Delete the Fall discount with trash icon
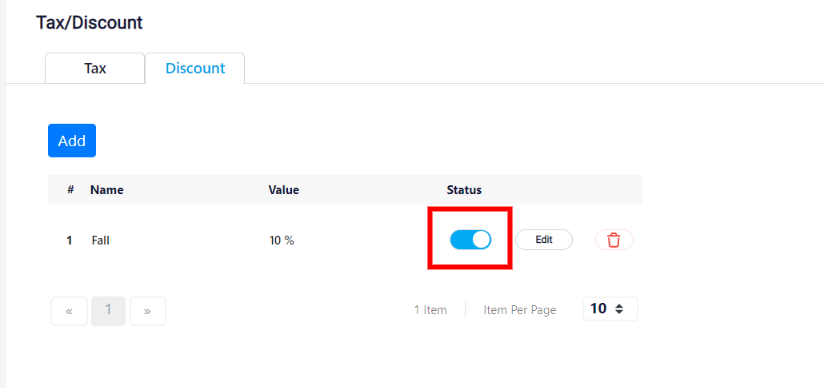This screenshot has width=824, height=388. (614, 240)
